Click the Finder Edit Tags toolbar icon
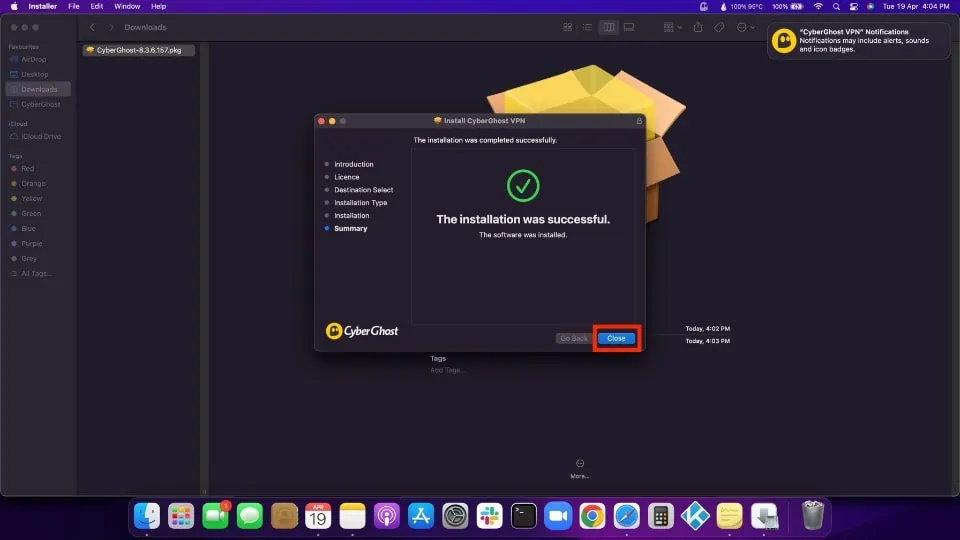The image size is (960, 540). pos(719,28)
